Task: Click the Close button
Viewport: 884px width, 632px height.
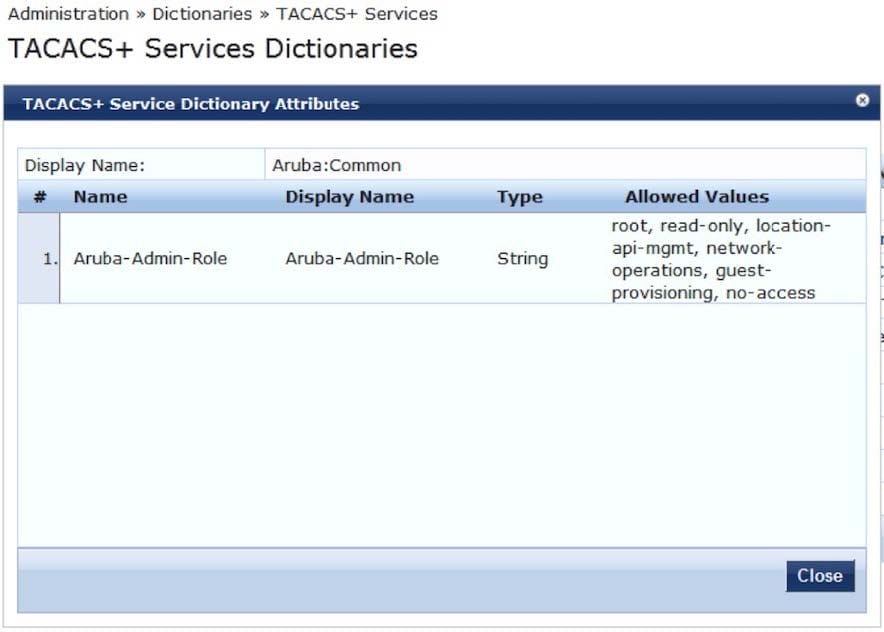Action: pos(820,576)
